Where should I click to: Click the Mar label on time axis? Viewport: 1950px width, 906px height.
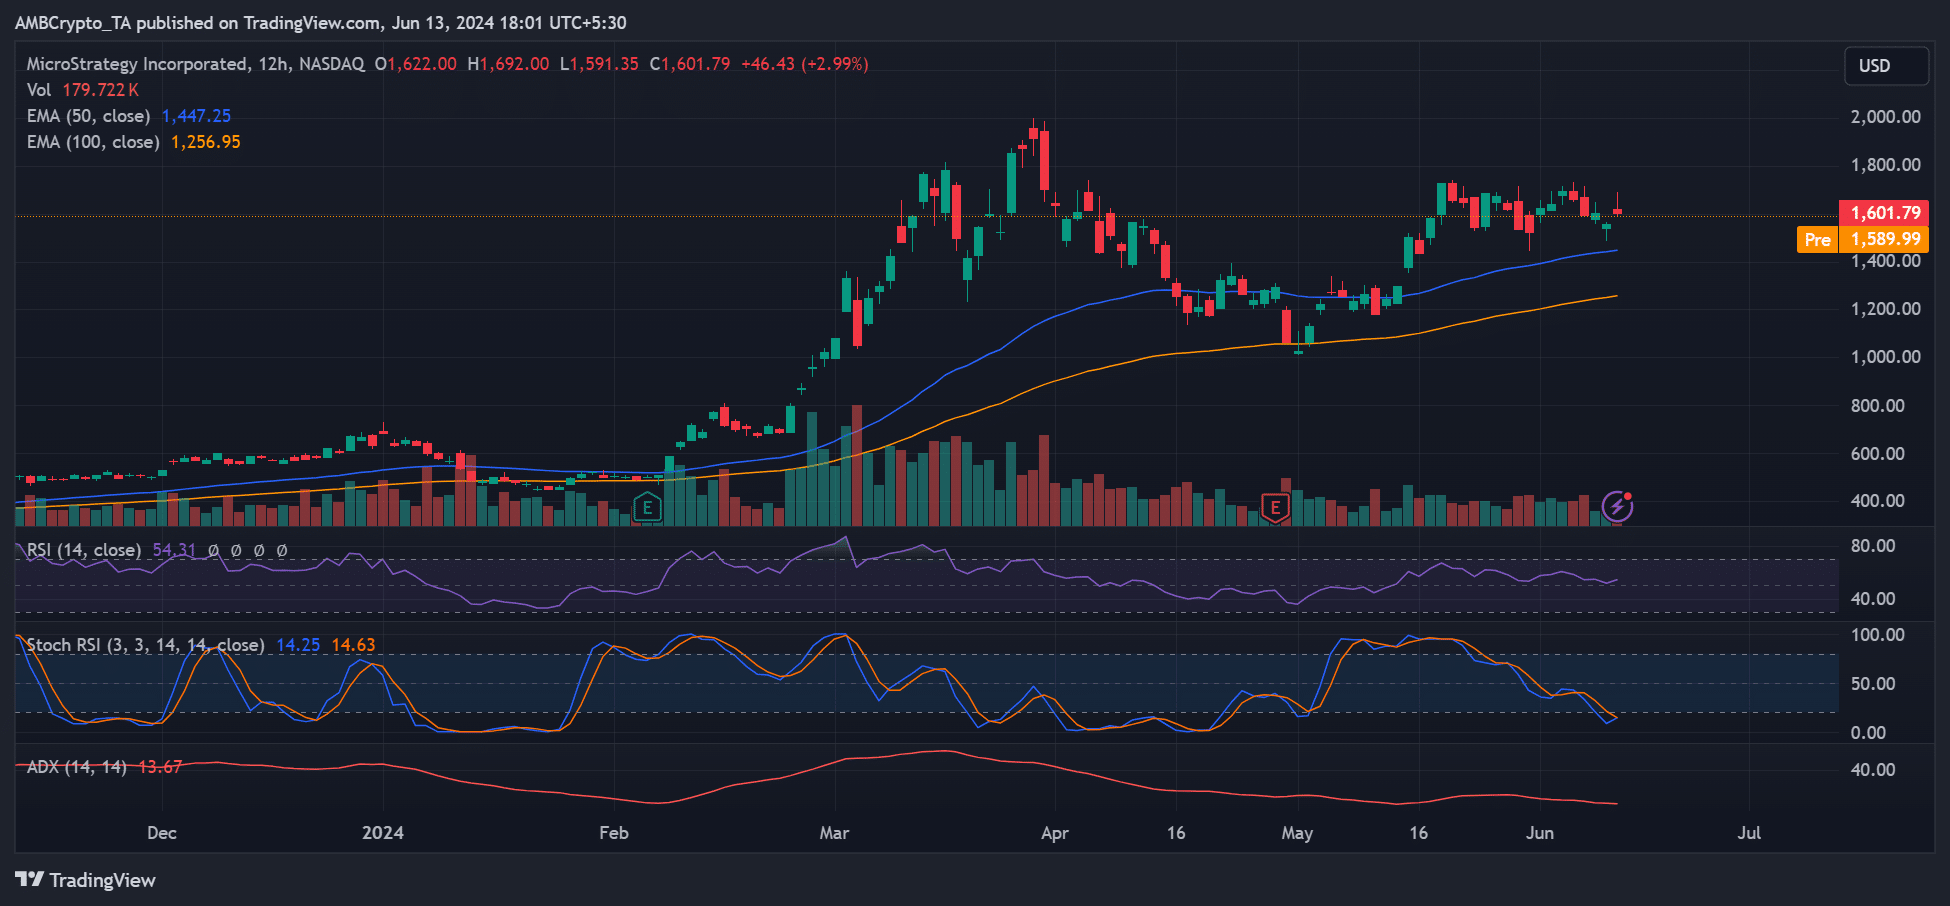tap(834, 833)
